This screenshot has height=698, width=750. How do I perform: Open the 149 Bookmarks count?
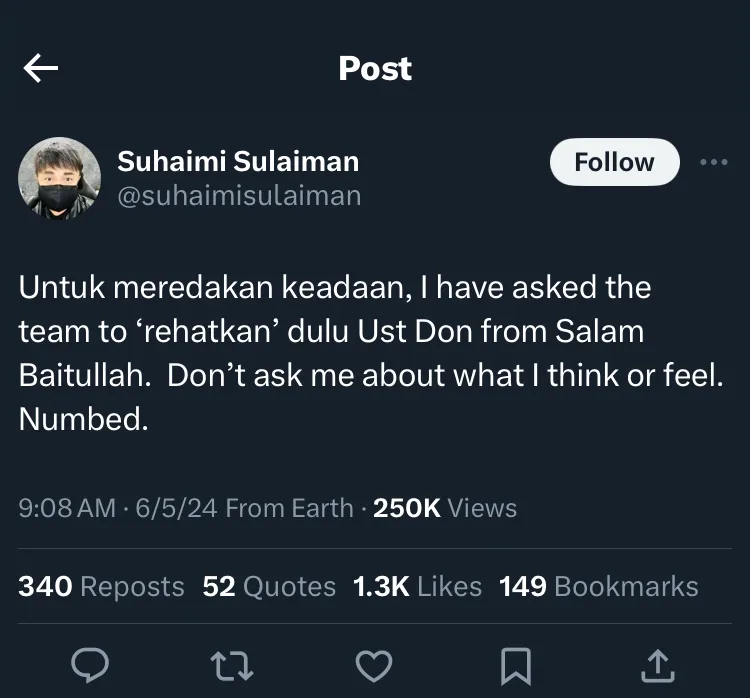(x=598, y=587)
